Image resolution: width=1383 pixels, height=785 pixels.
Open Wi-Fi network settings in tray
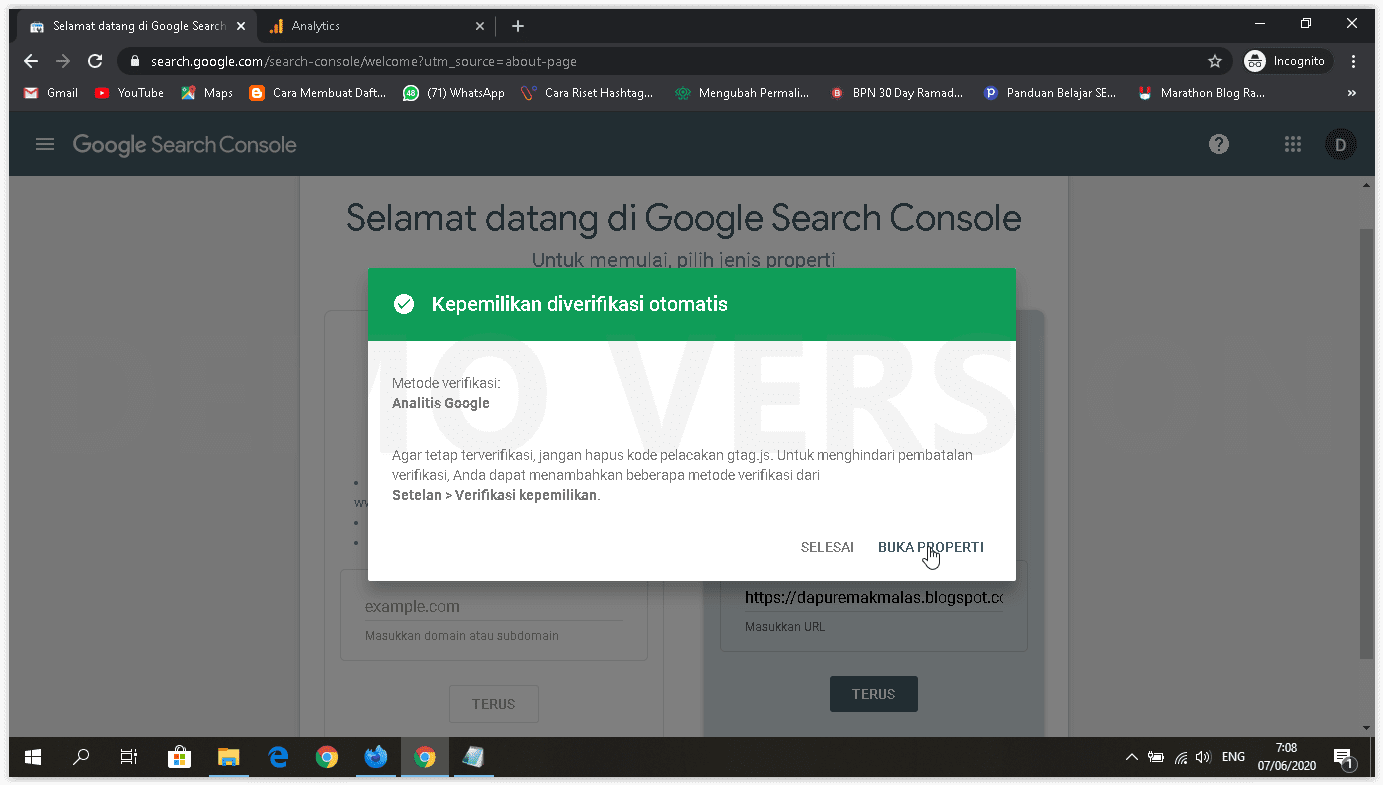pyautogui.click(x=1181, y=757)
